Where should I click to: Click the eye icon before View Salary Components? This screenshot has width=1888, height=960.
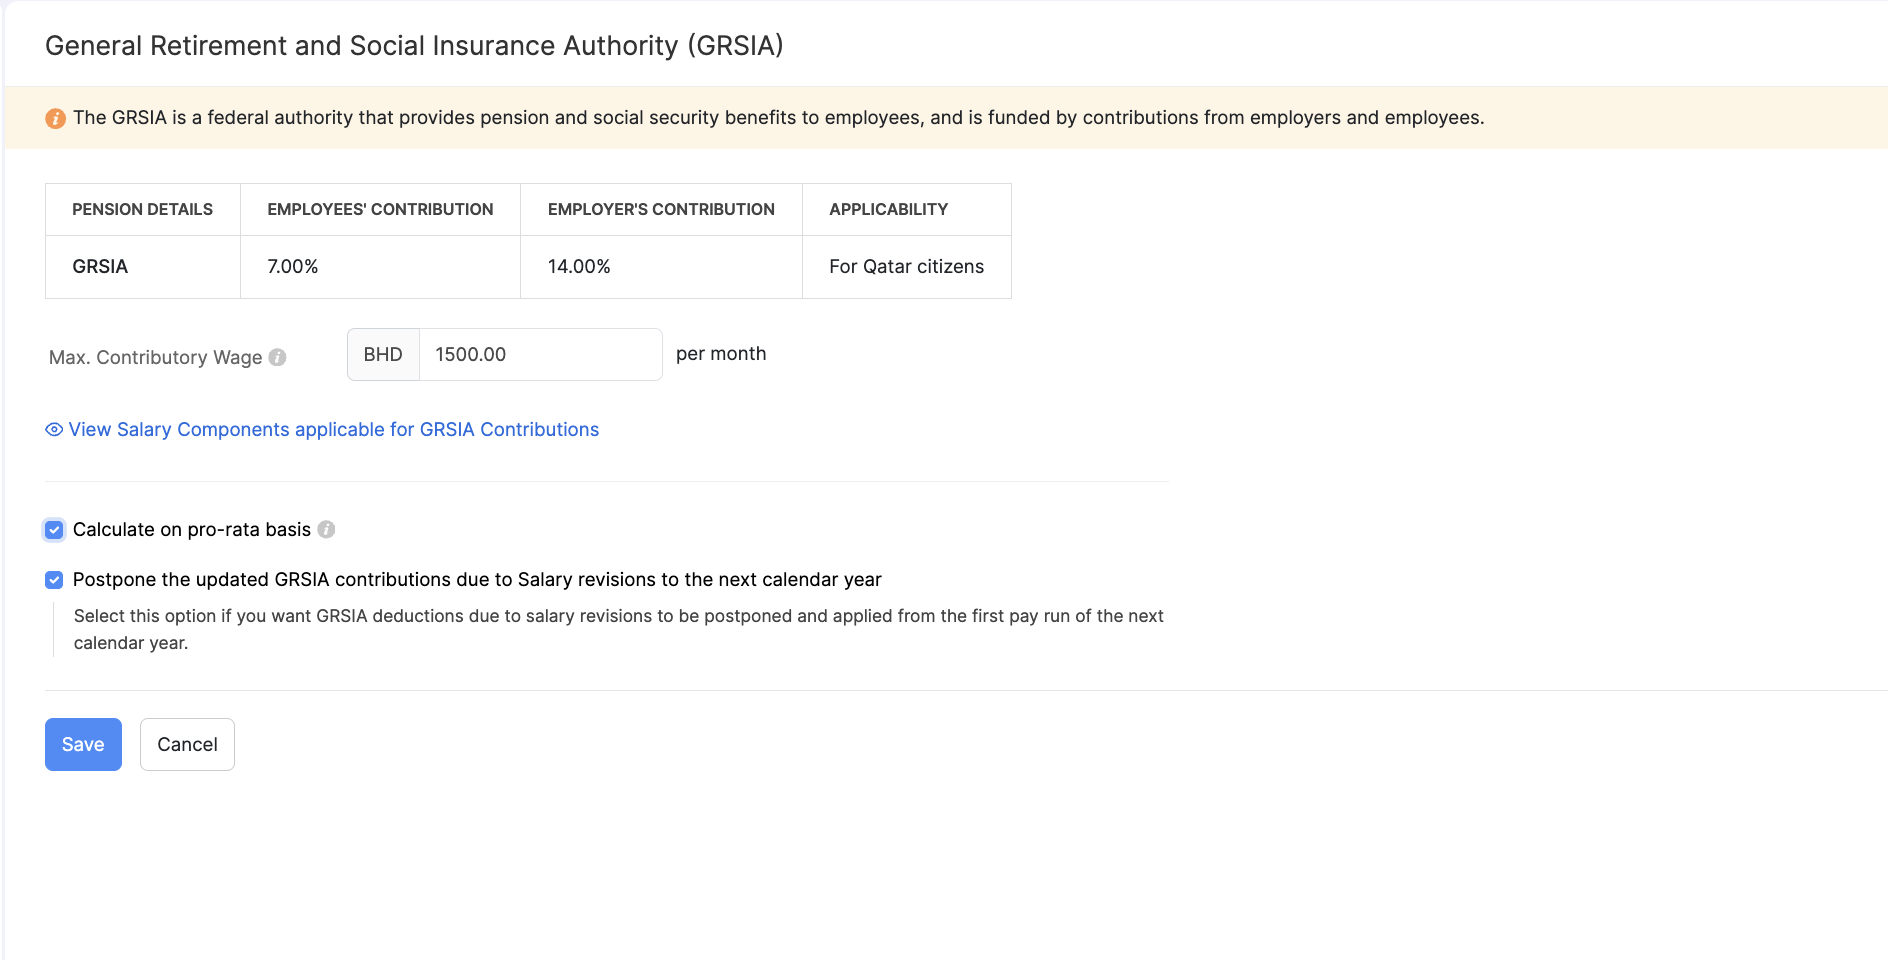click(54, 430)
